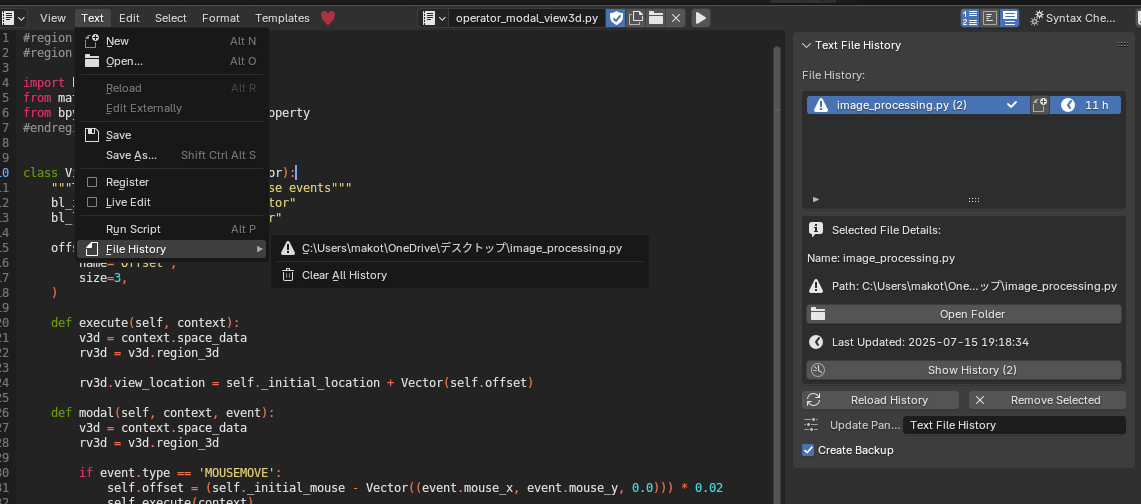Click the clock icon beside 11 h

(x=1068, y=105)
